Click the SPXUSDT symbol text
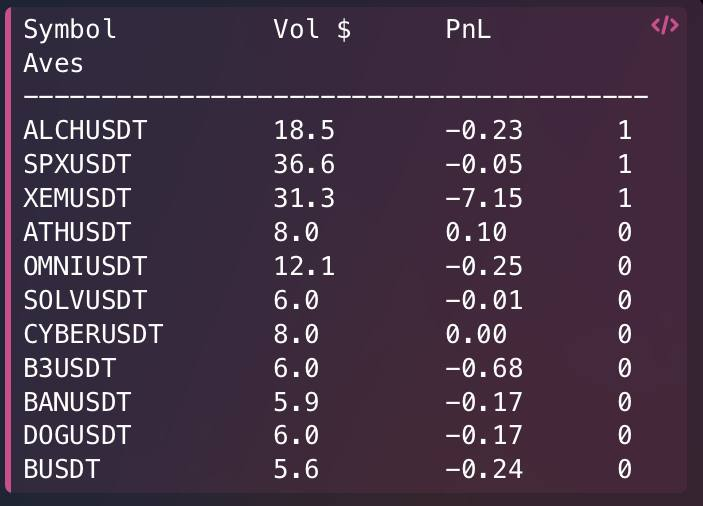Screen dimensions: 703x506 pos(78,164)
